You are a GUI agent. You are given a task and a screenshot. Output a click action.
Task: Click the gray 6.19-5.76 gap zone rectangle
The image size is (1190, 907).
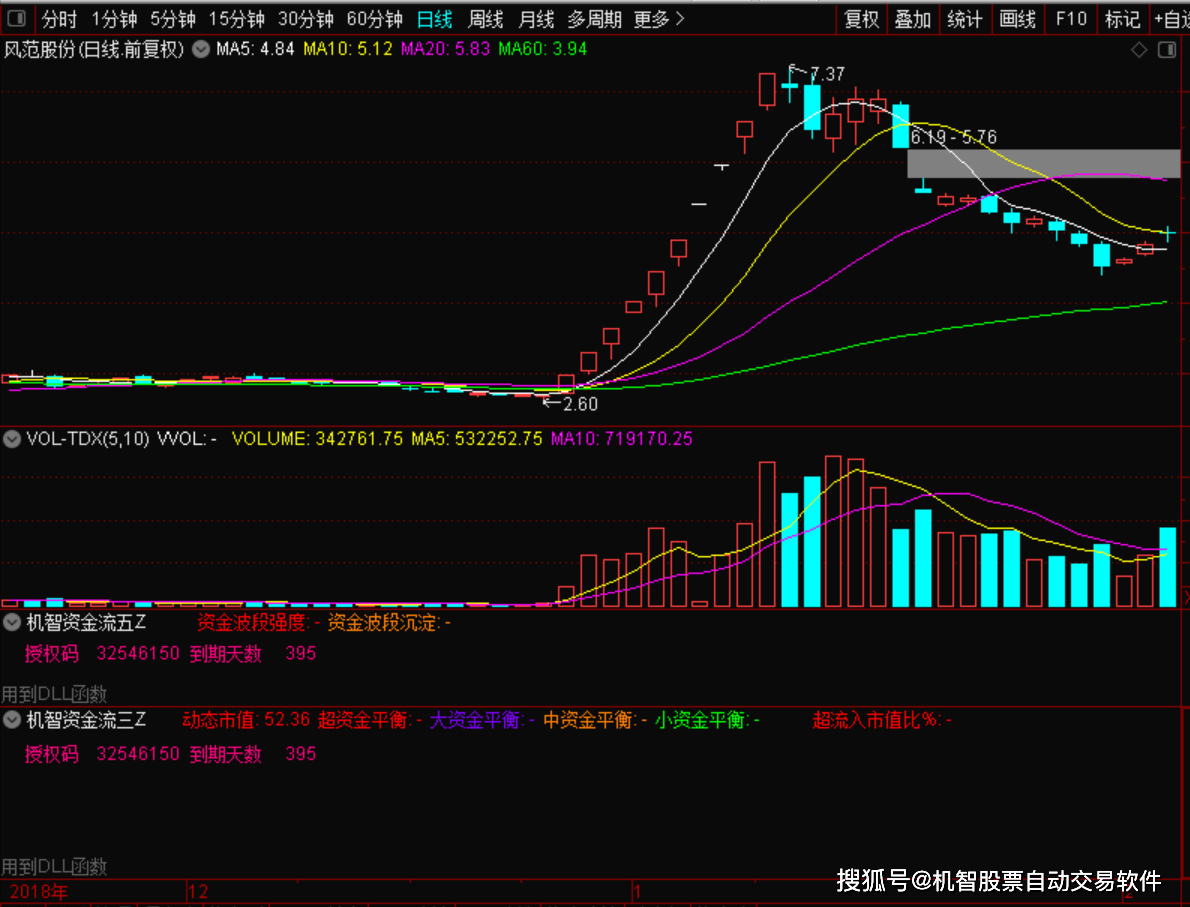[1044, 163]
